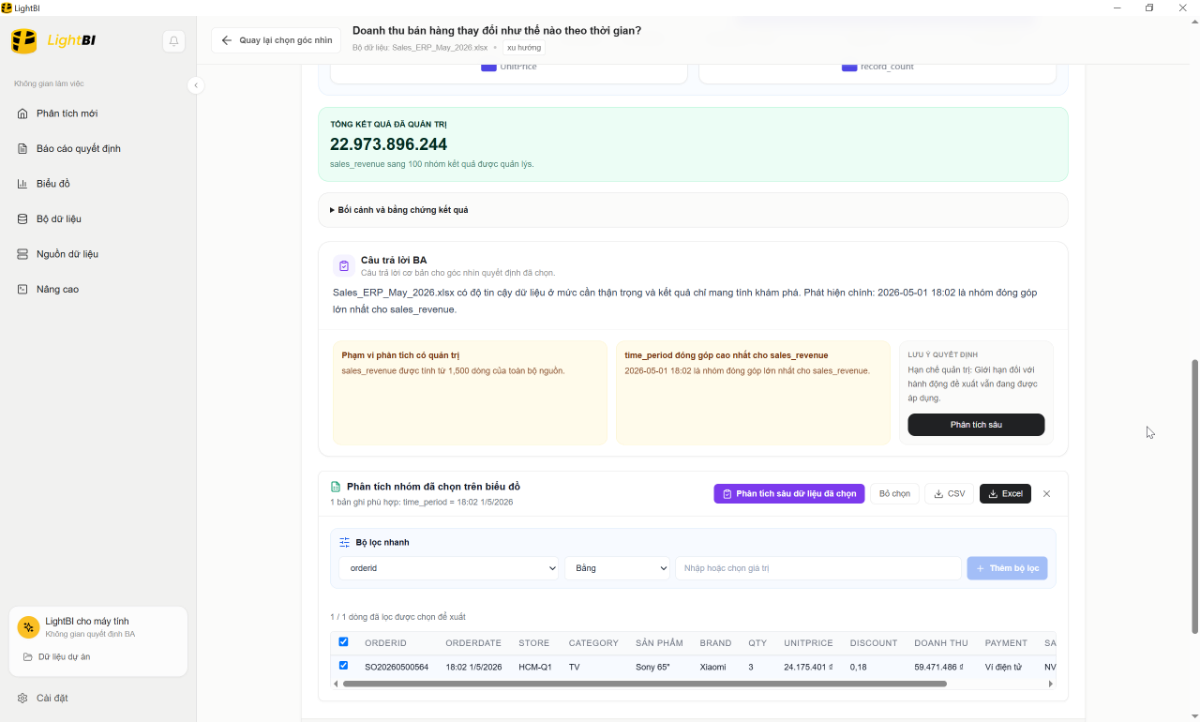Toggle the header select-all checkbox
1200x722 pixels.
344,642
